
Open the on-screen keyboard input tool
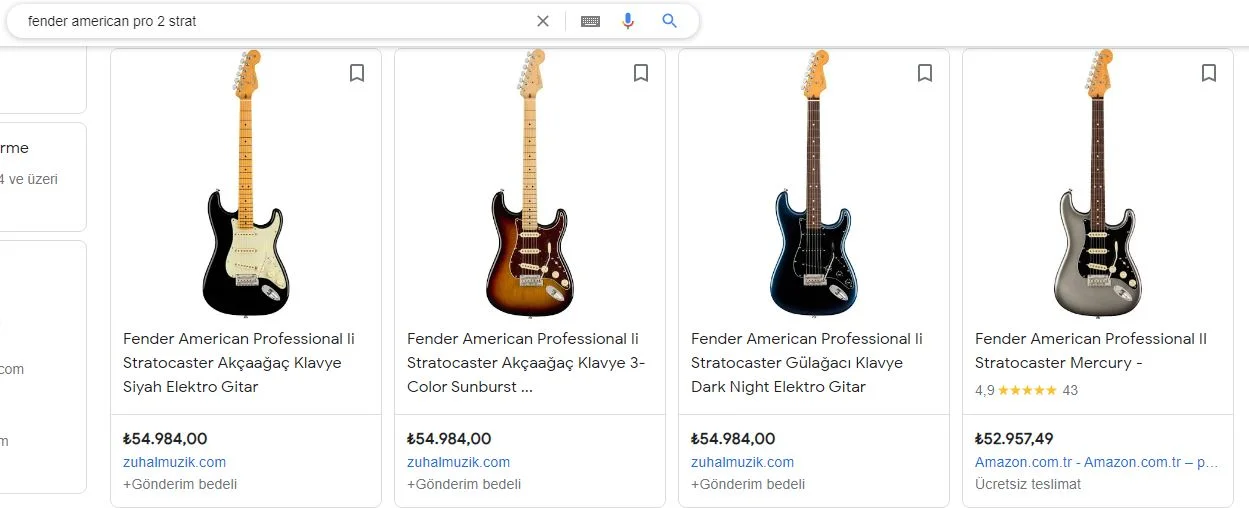pyautogui.click(x=590, y=21)
